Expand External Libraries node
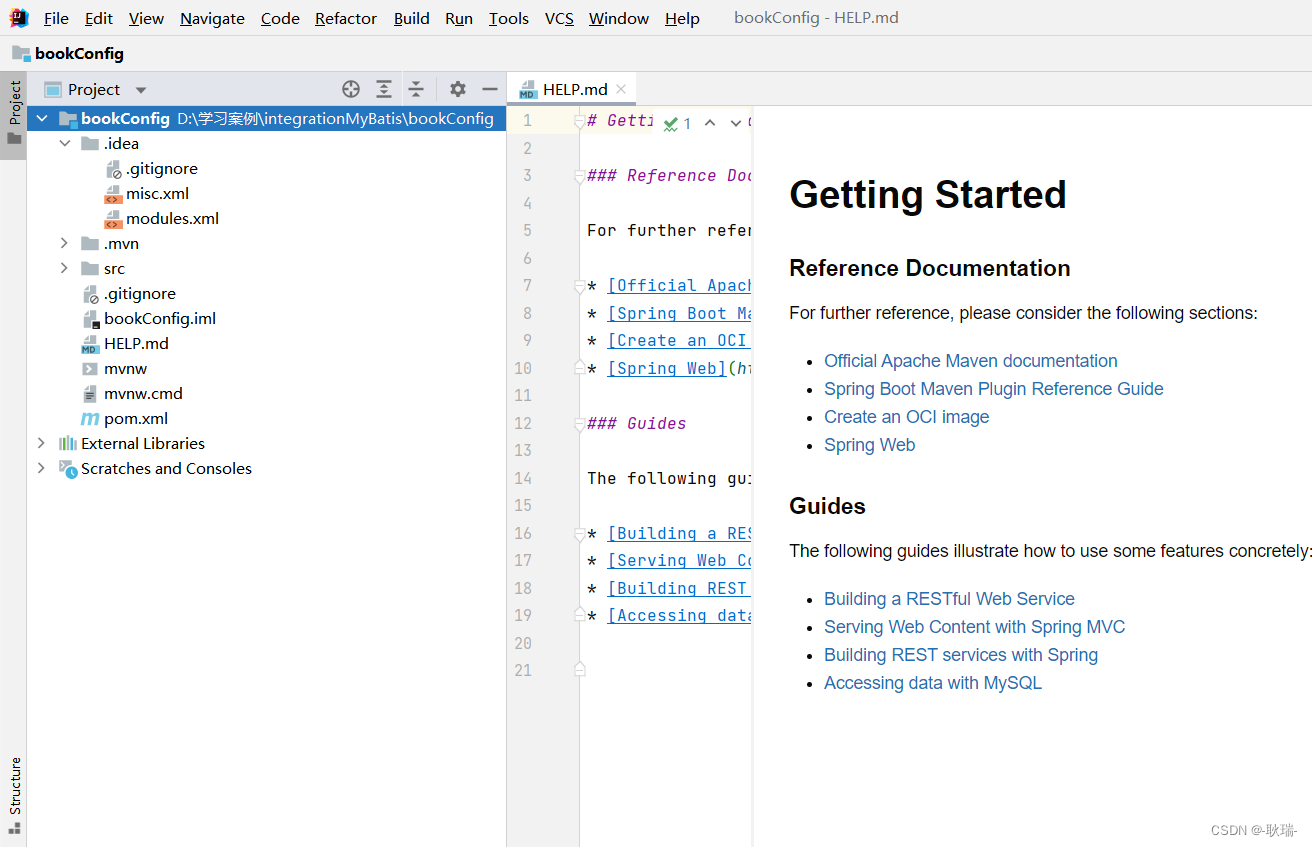1312x847 pixels. (x=42, y=444)
